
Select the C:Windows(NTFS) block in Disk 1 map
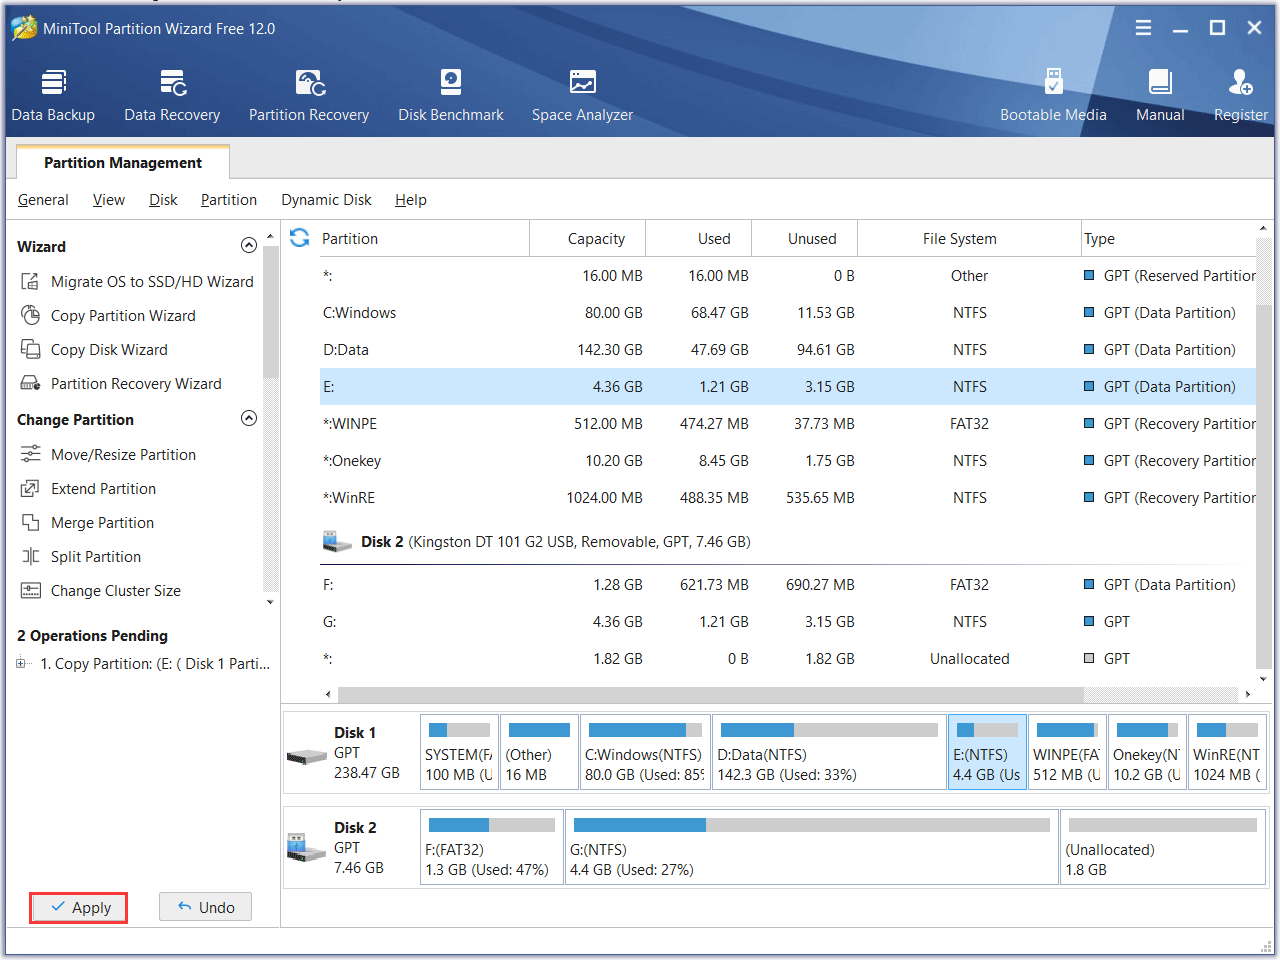pyautogui.click(x=645, y=752)
